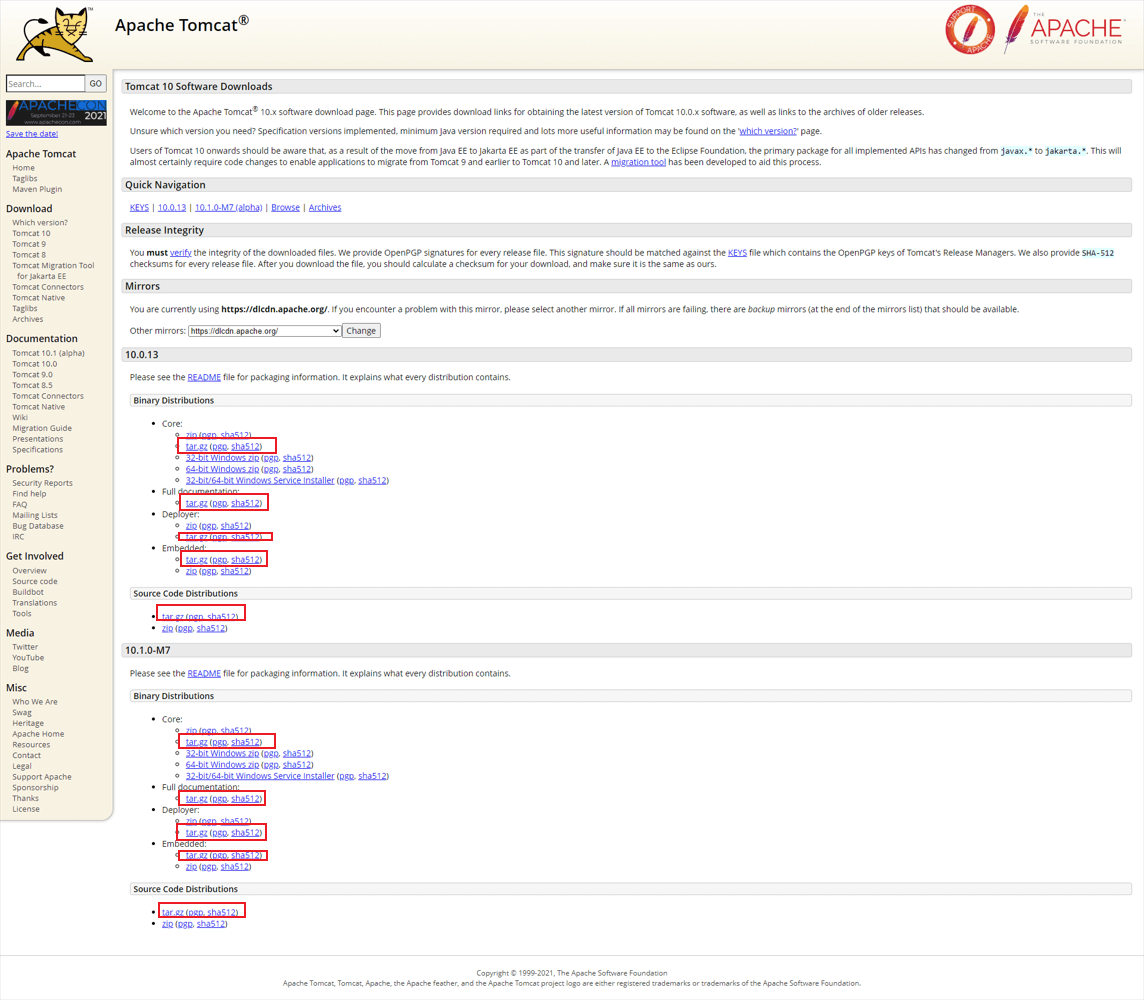Image resolution: width=1144 pixels, height=1000 pixels.
Task: Open Who We Are under Misc
Action: click(x=35, y=702)
